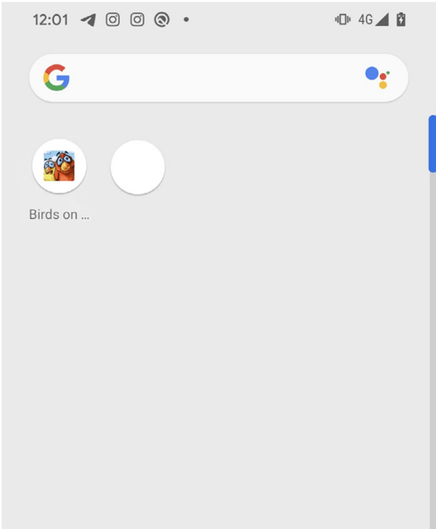Image resolution: width=436 pixels, height=529 pixels.
Task: Tap the 12:01 clock in the status bar
Action: tap(51, 20)
